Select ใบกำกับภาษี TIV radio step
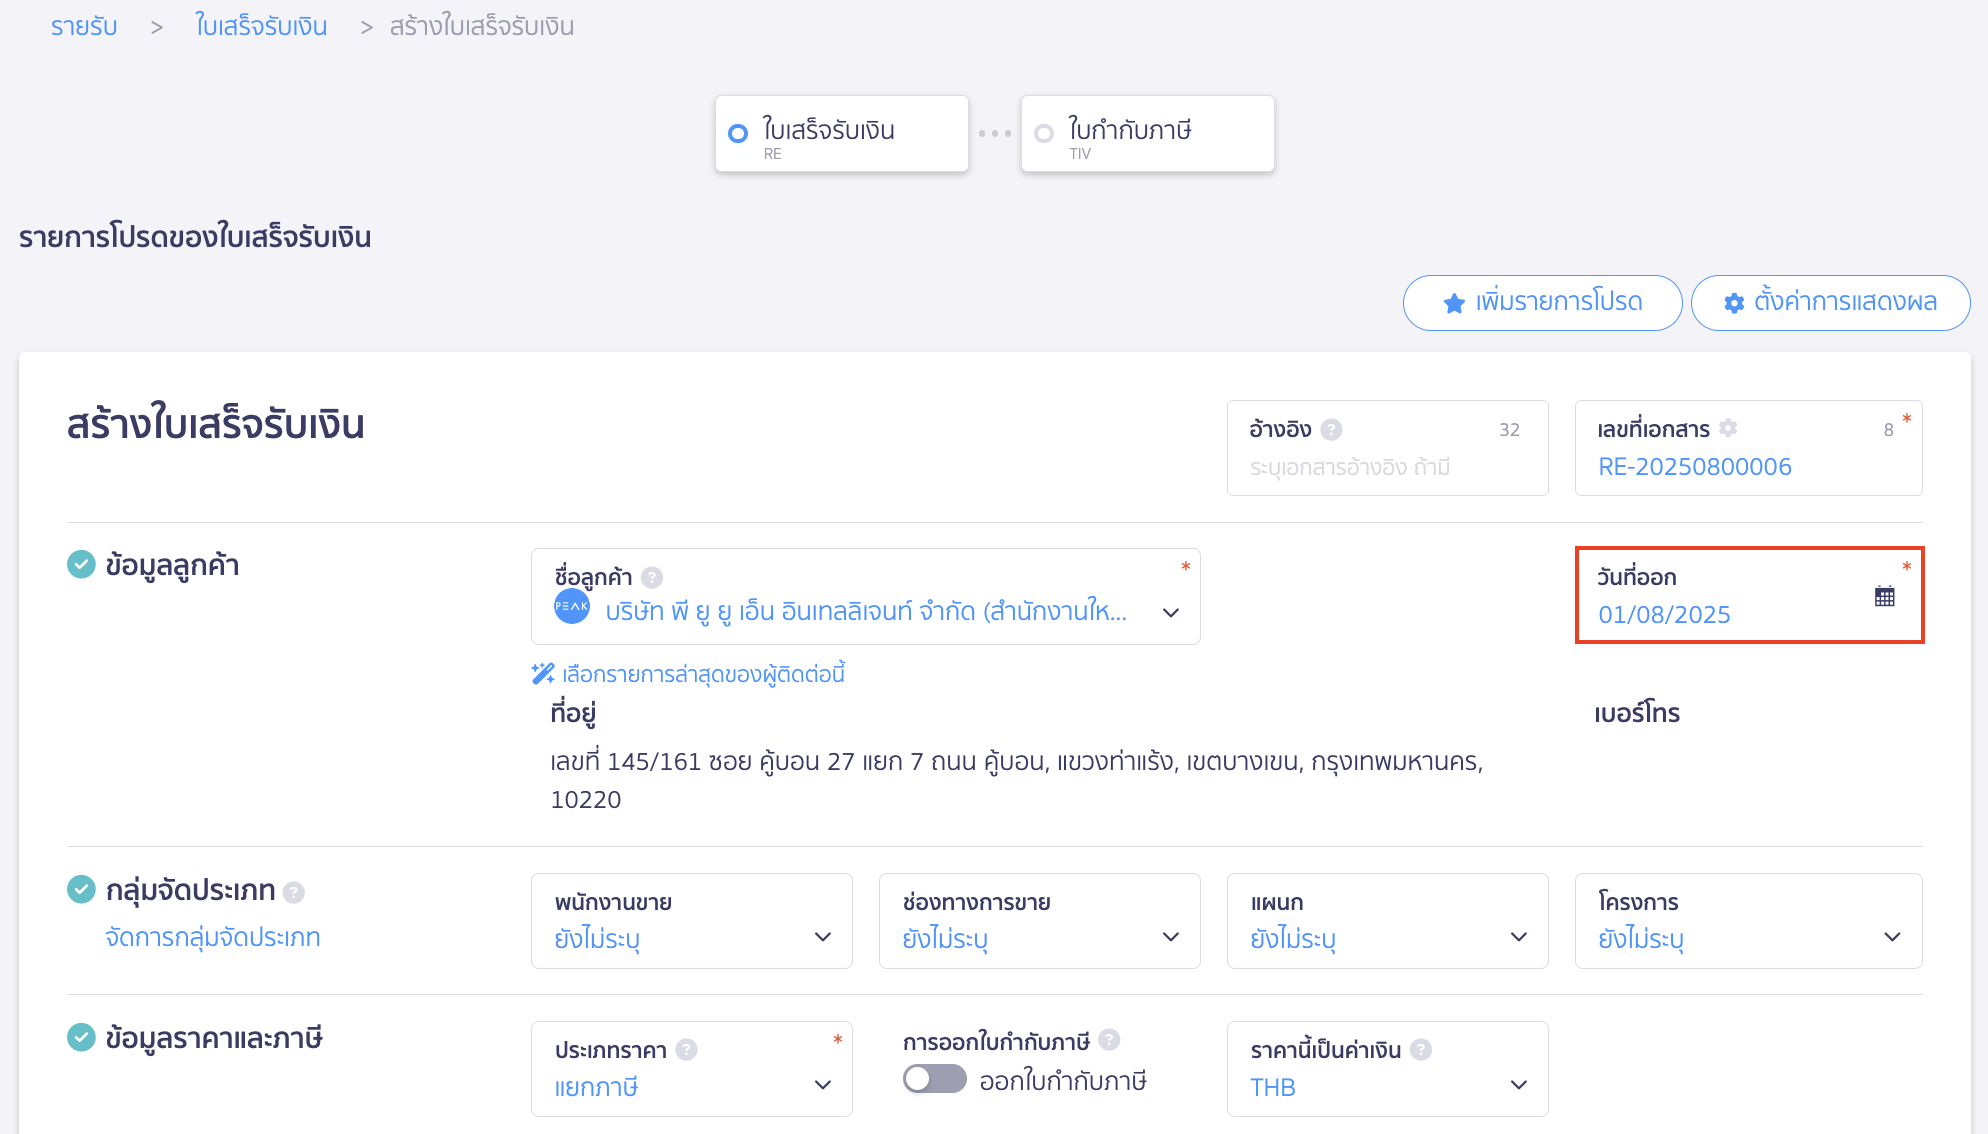 [1044, 133]
